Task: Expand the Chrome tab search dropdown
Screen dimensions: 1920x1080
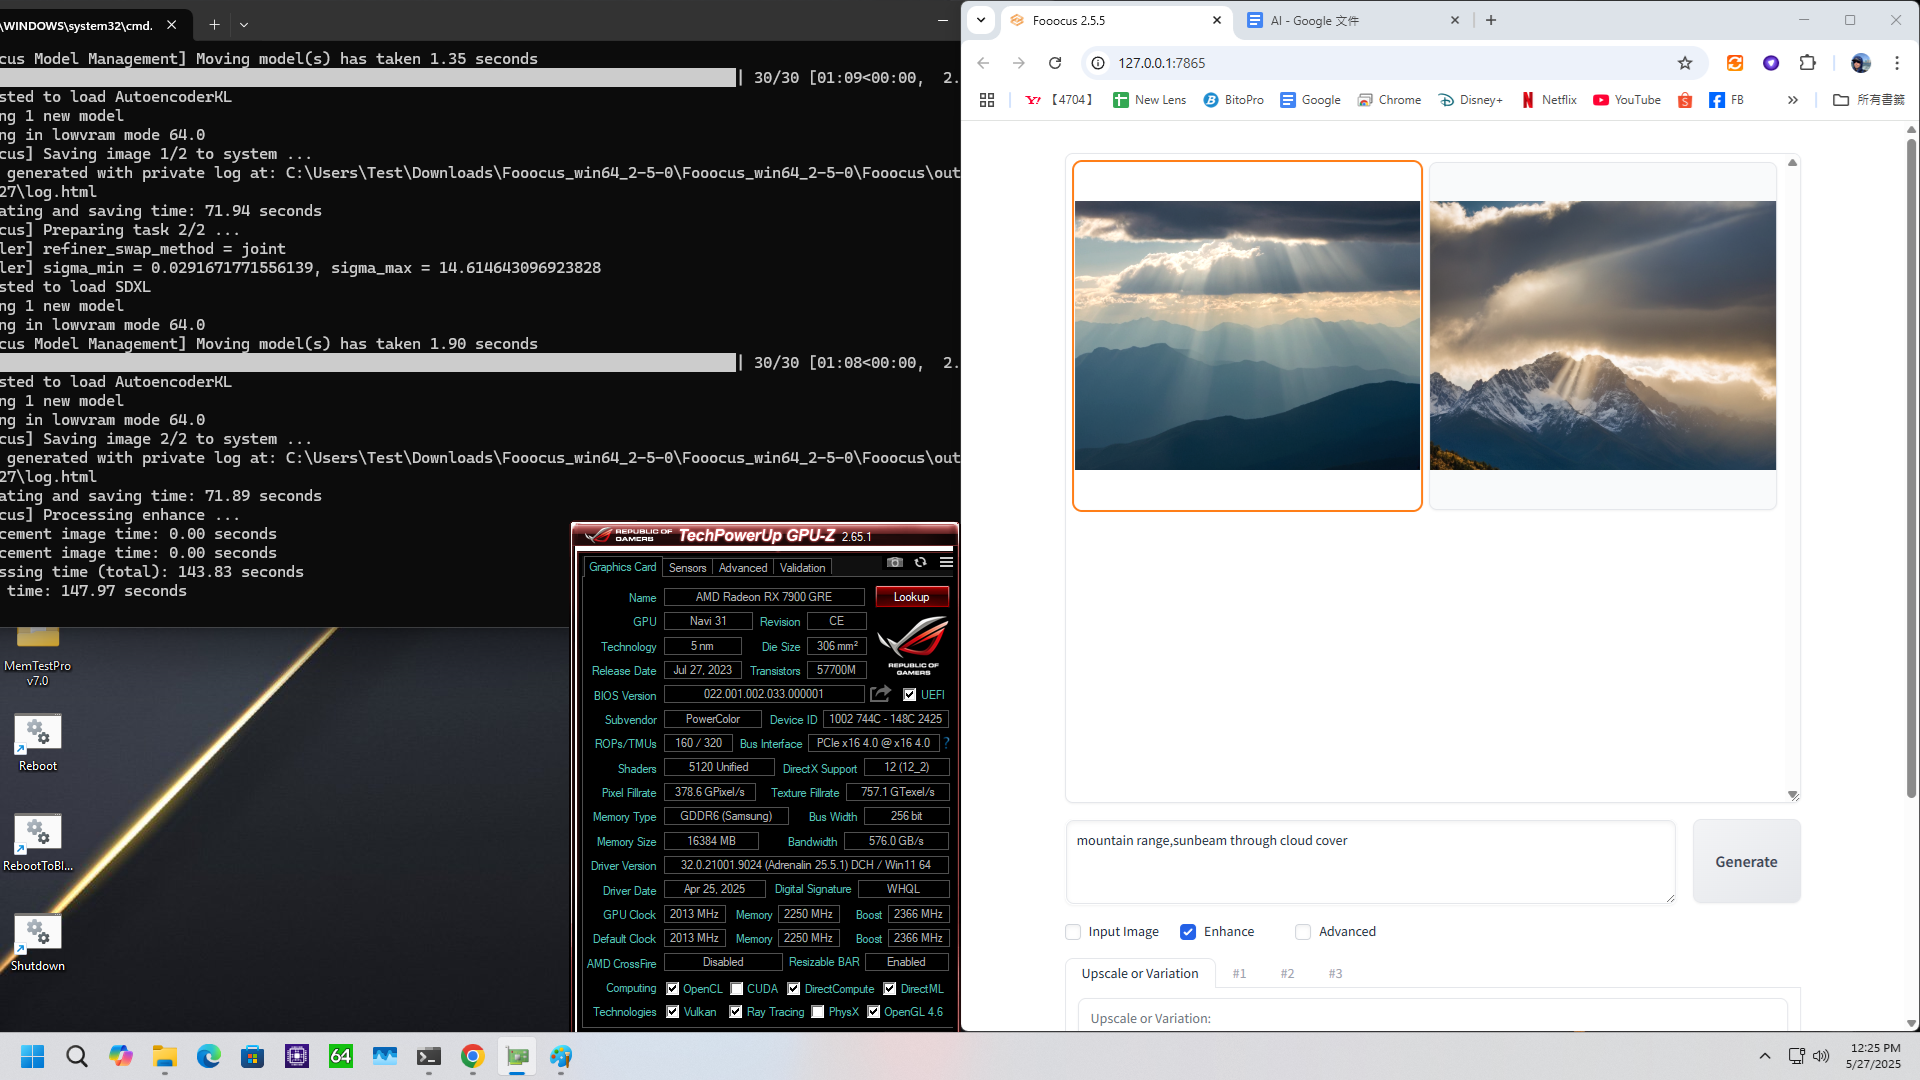Action: pos(981,20)
